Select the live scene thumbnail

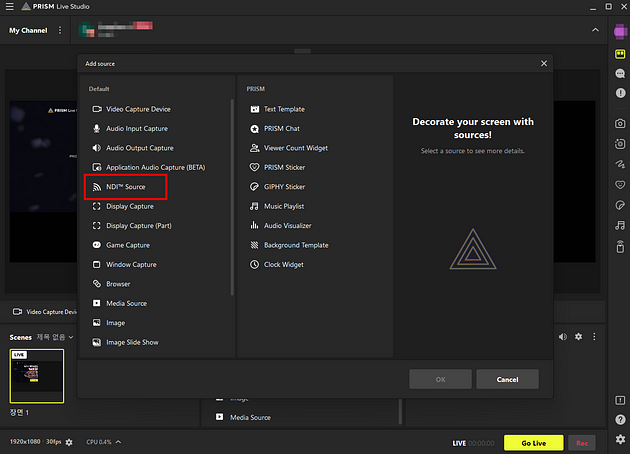click(x=37, y=376)
